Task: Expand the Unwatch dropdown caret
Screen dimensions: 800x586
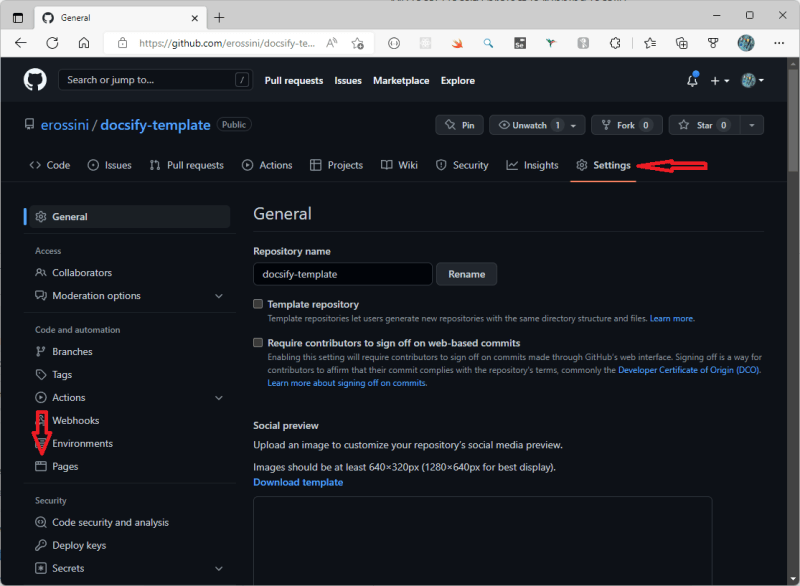Action: click(573, 125)
